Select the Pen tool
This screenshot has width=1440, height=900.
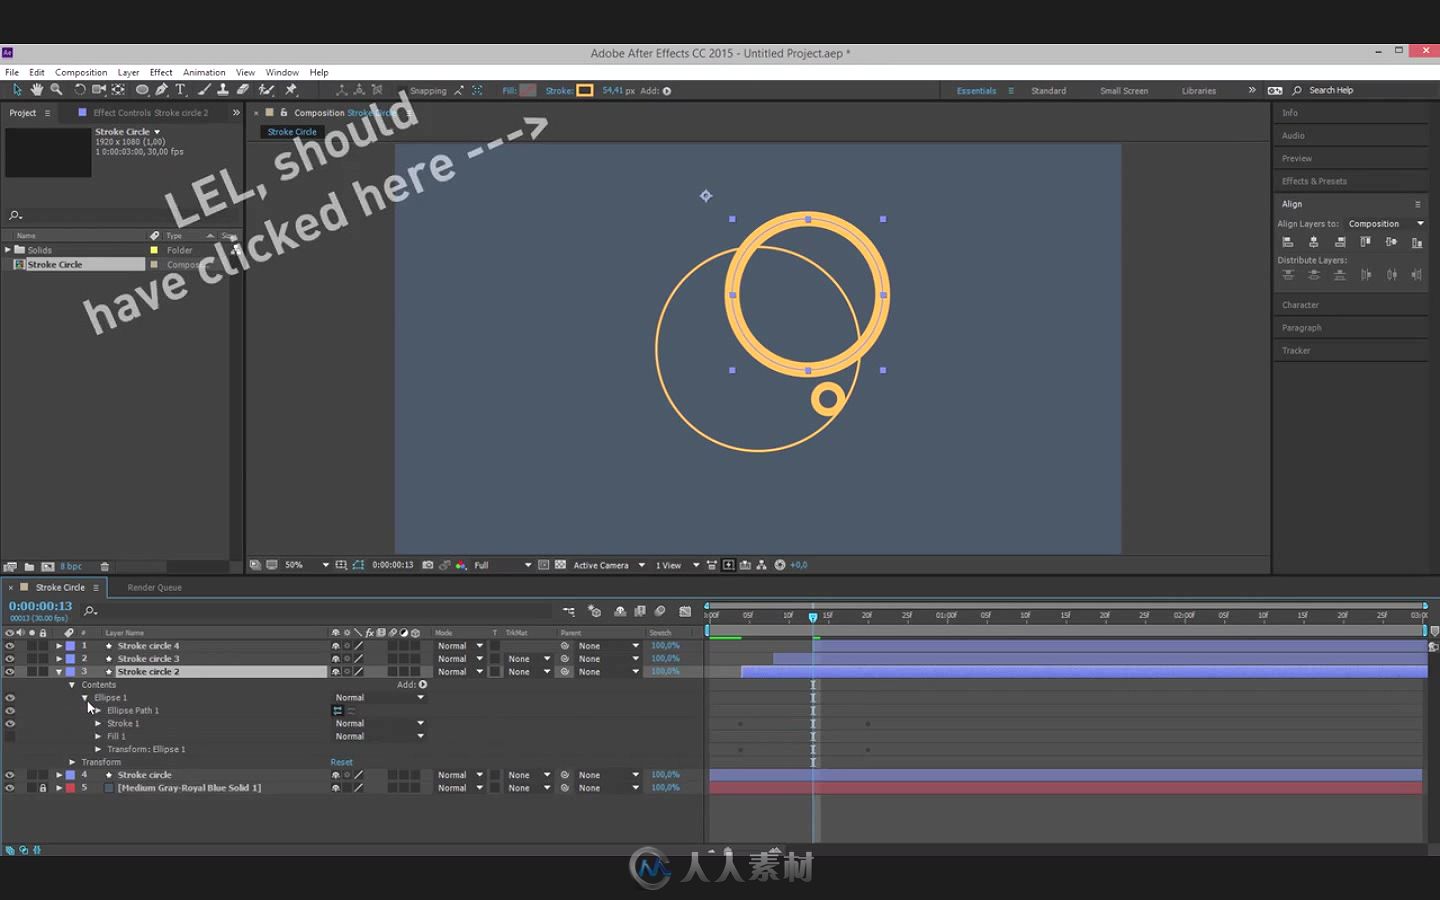point(162,90)
